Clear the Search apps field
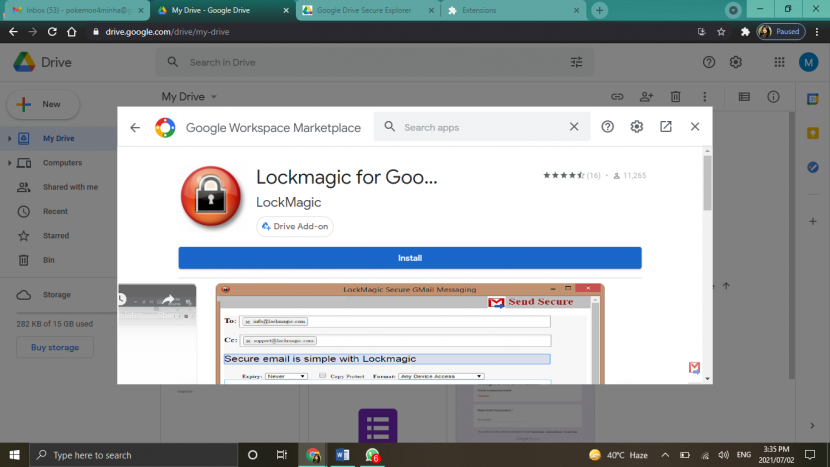The image size is (830, 467). pos(574,127)
